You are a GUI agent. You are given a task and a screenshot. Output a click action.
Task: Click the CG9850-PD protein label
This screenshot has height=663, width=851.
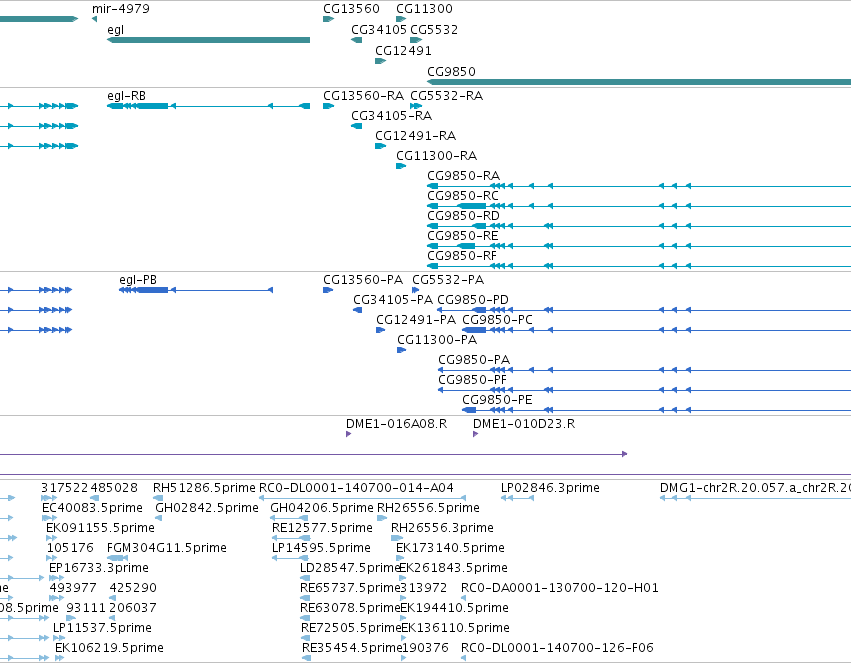[473, 301]
